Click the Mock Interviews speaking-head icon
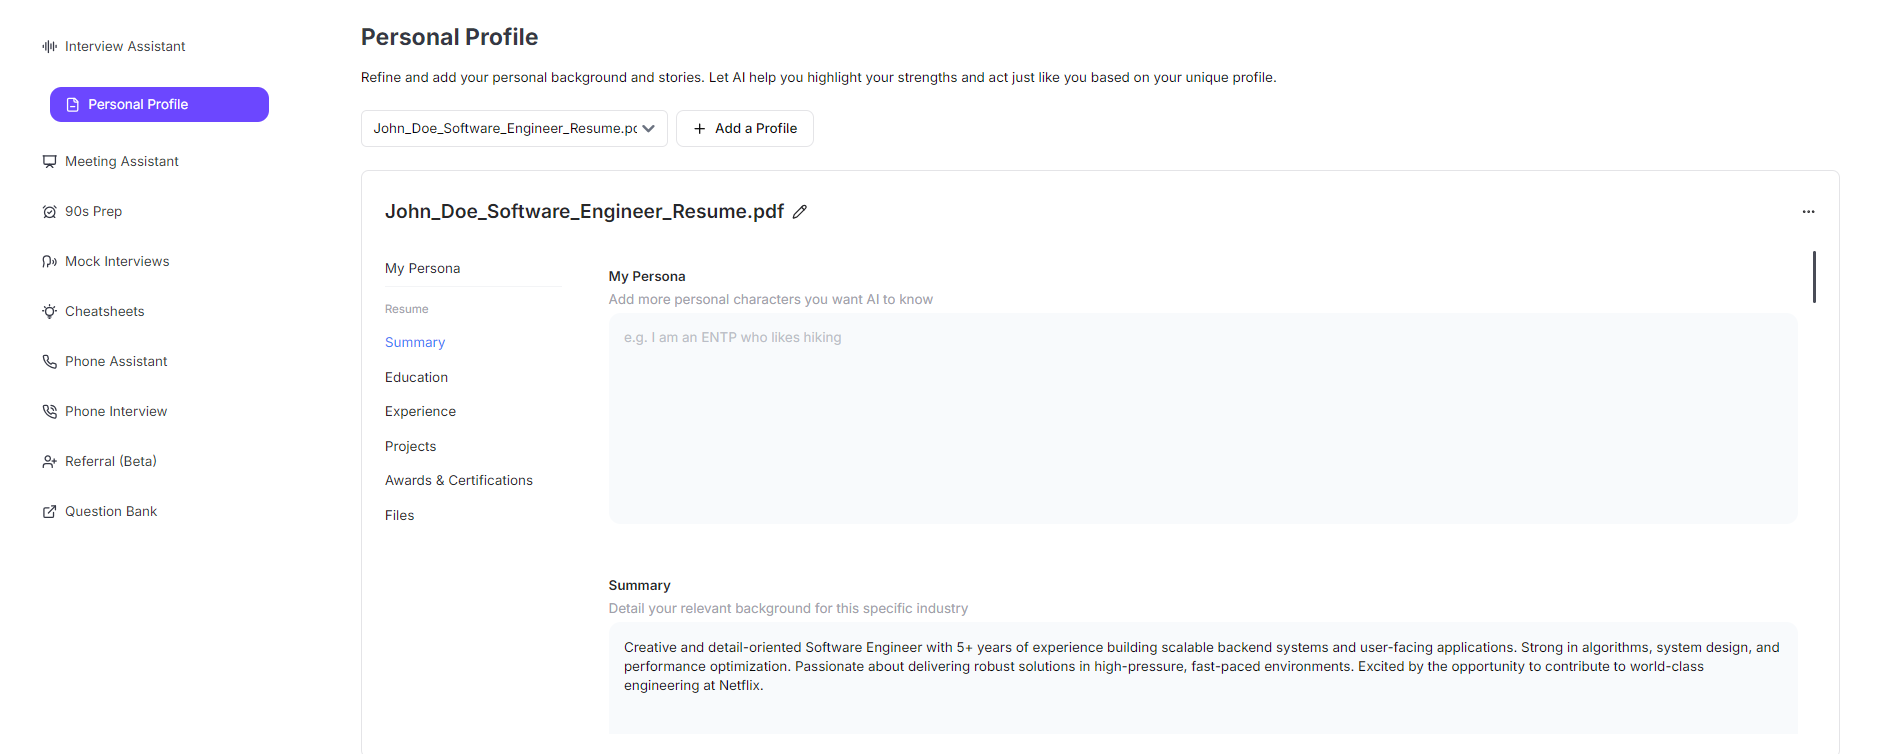 pyautogui.click(x=49, y=261)
